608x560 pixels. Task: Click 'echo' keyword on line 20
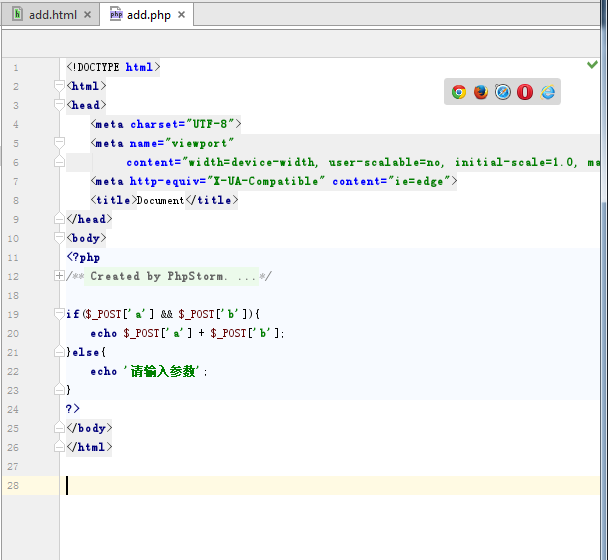tap(104, 333)
